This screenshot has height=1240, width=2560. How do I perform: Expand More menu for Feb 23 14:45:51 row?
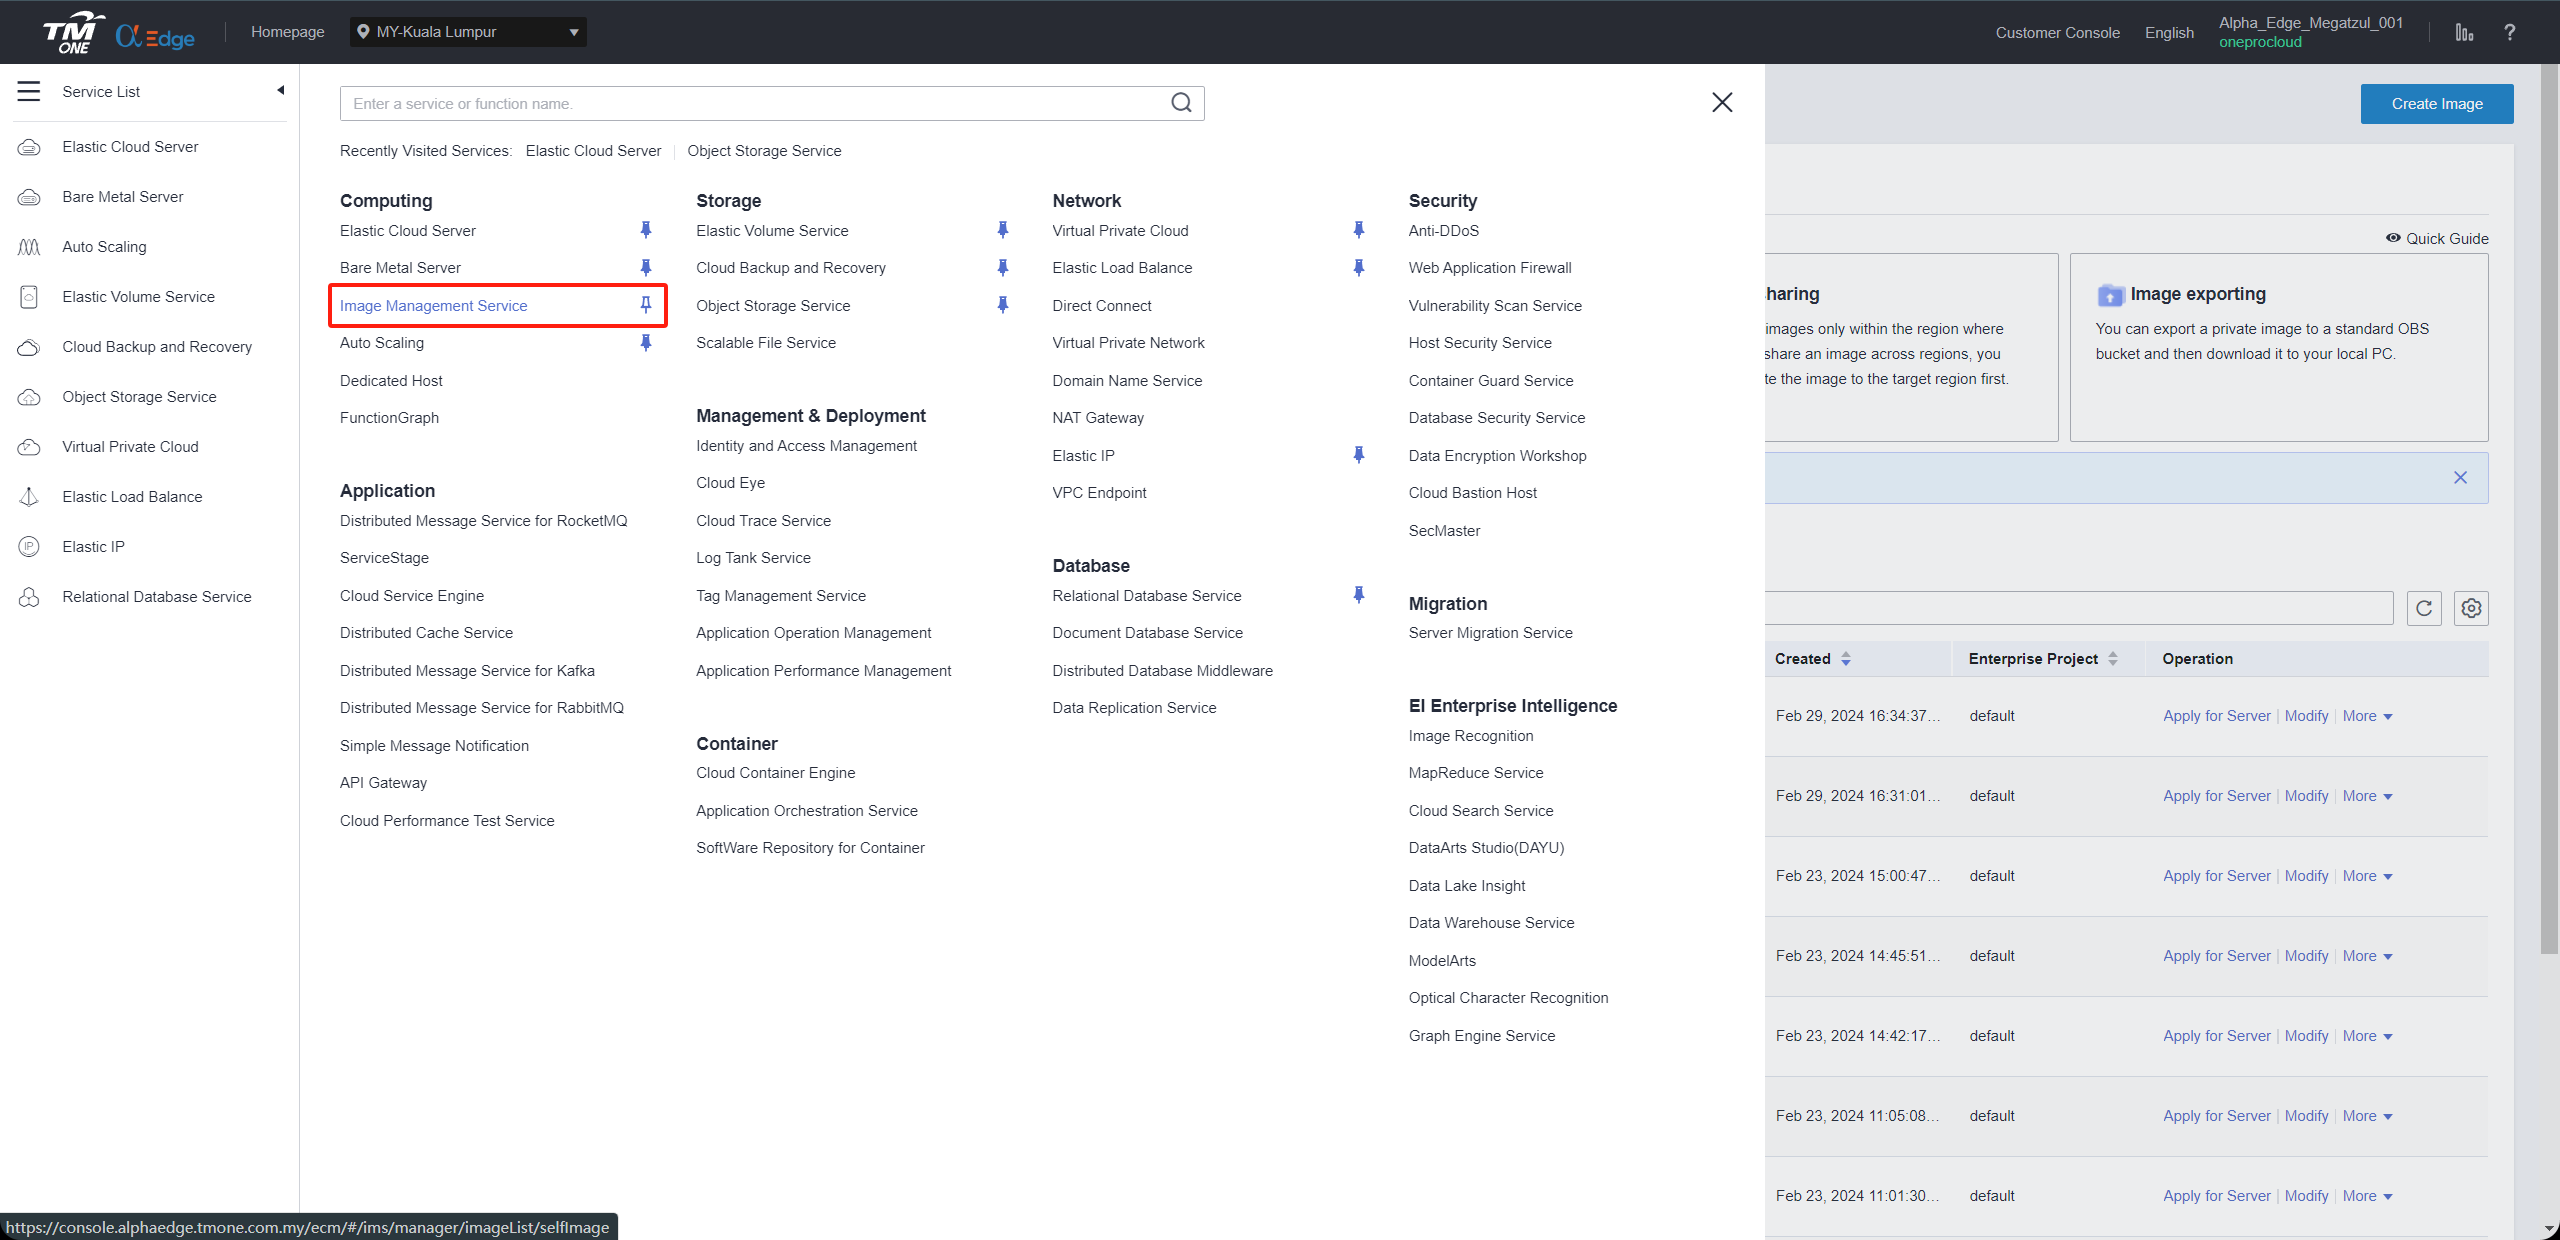pyautogui.click(x=2367, y=956)
